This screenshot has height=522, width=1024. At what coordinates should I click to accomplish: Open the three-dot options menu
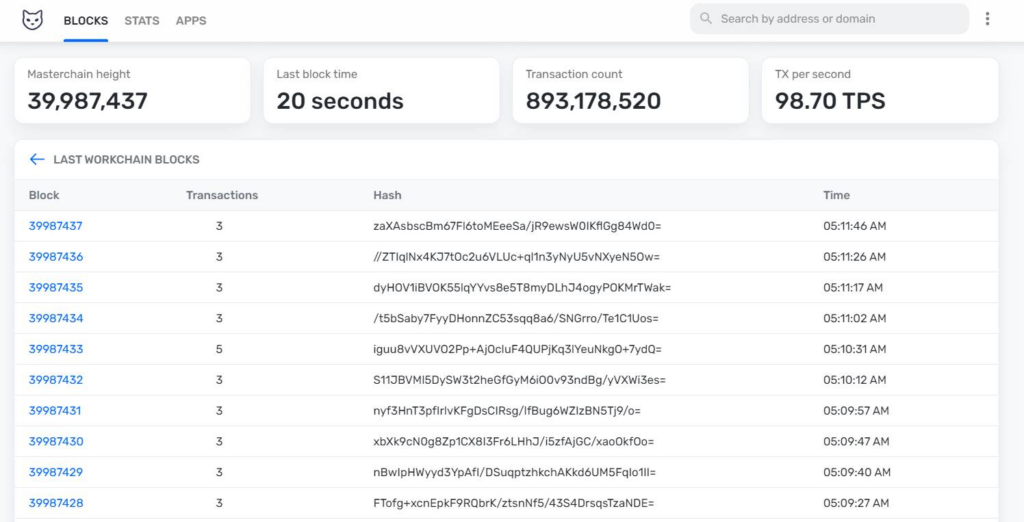pyautogui.click(x=987, y=19)
